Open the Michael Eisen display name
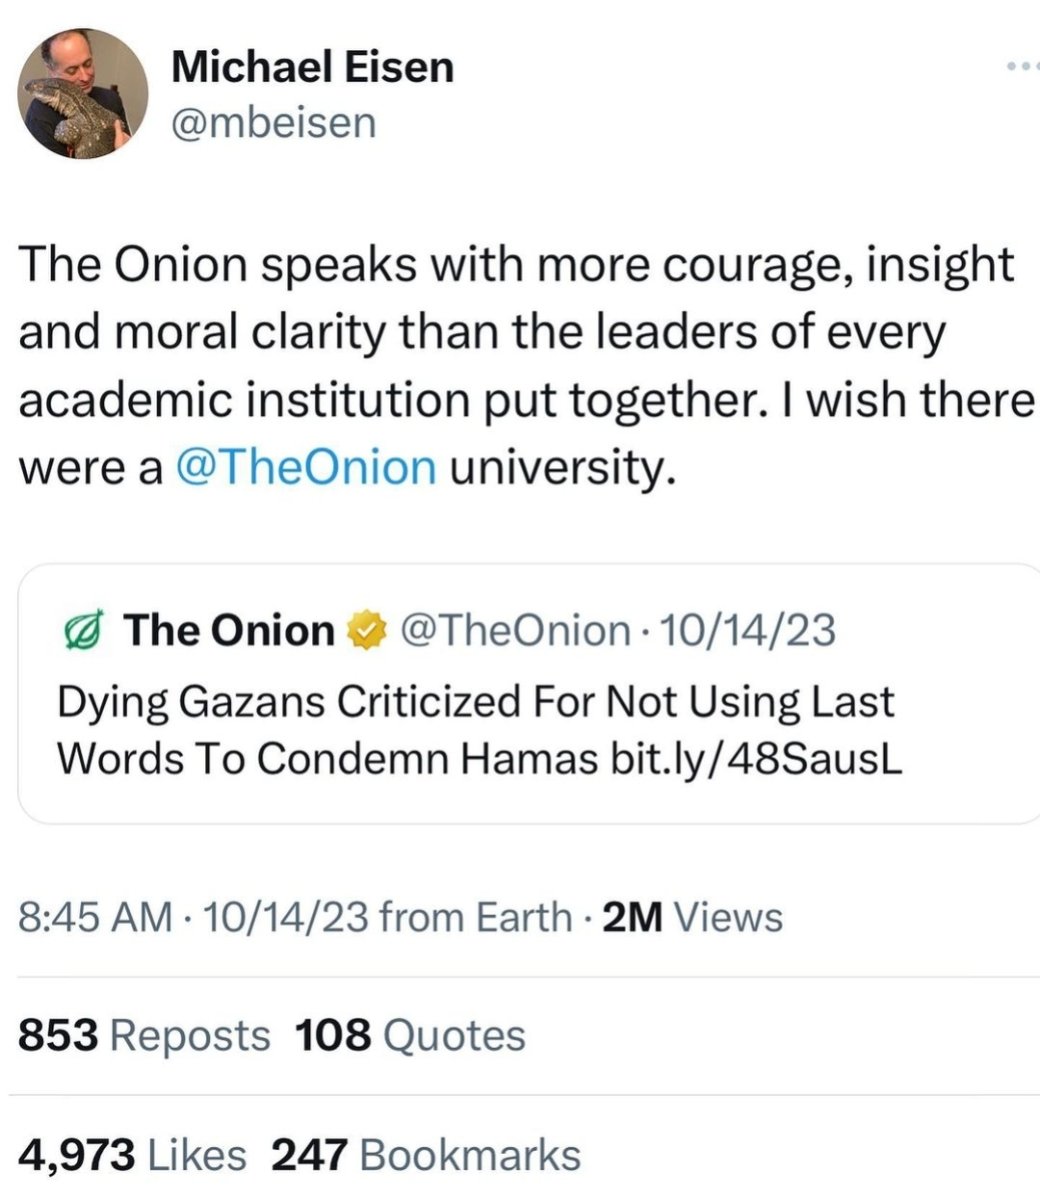 coord(312,67)
